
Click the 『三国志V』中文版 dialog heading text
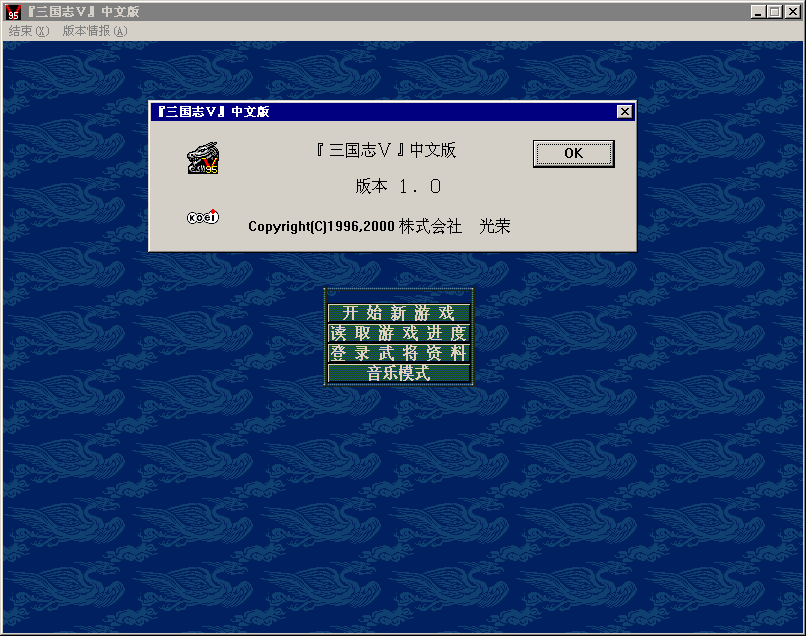pos(386,150)
